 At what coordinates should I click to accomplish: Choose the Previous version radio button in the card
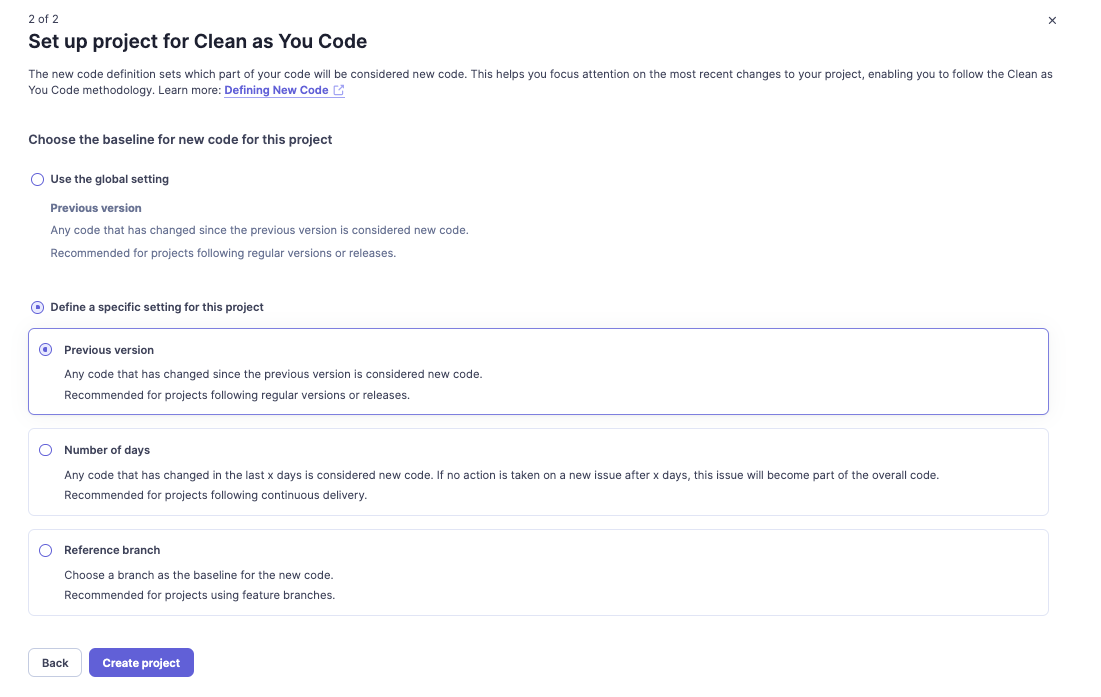tap(45, 350)
